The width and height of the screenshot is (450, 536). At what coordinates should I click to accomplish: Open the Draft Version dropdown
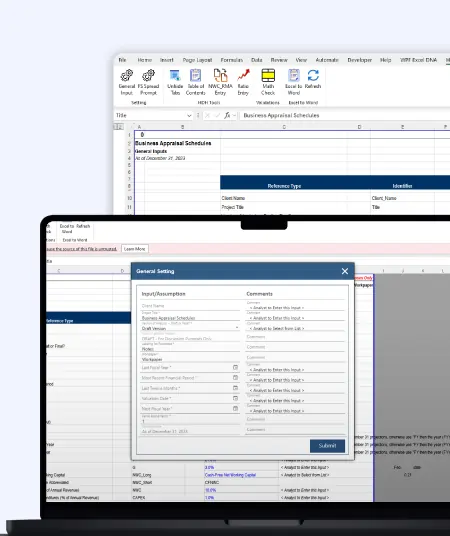[237, 328]
